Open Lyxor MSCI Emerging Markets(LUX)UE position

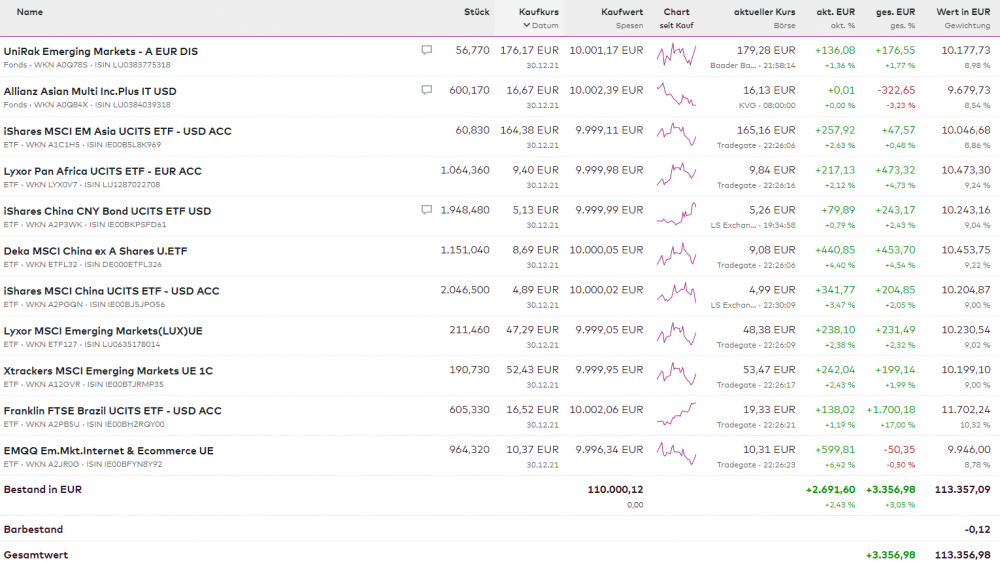[103, 331]
